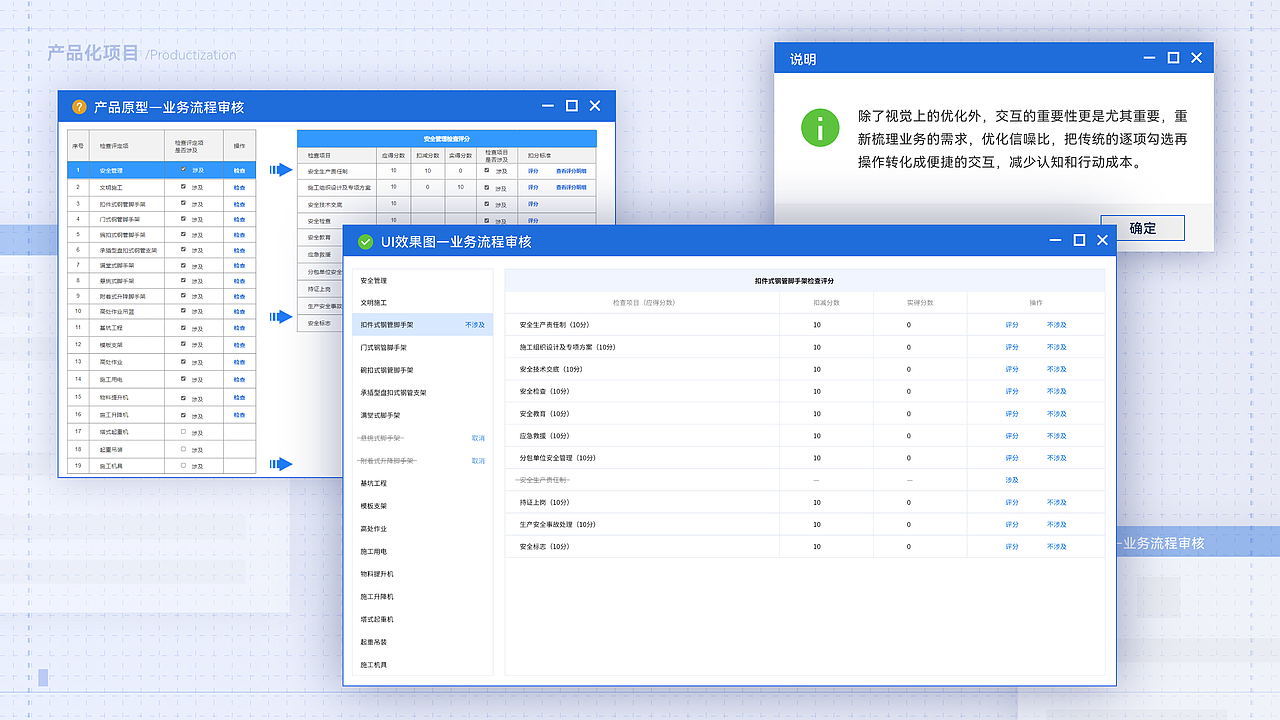Screen dimensions: 1280x720
Task: Minimize the UI效果图 window
Action: point(1055,240)
